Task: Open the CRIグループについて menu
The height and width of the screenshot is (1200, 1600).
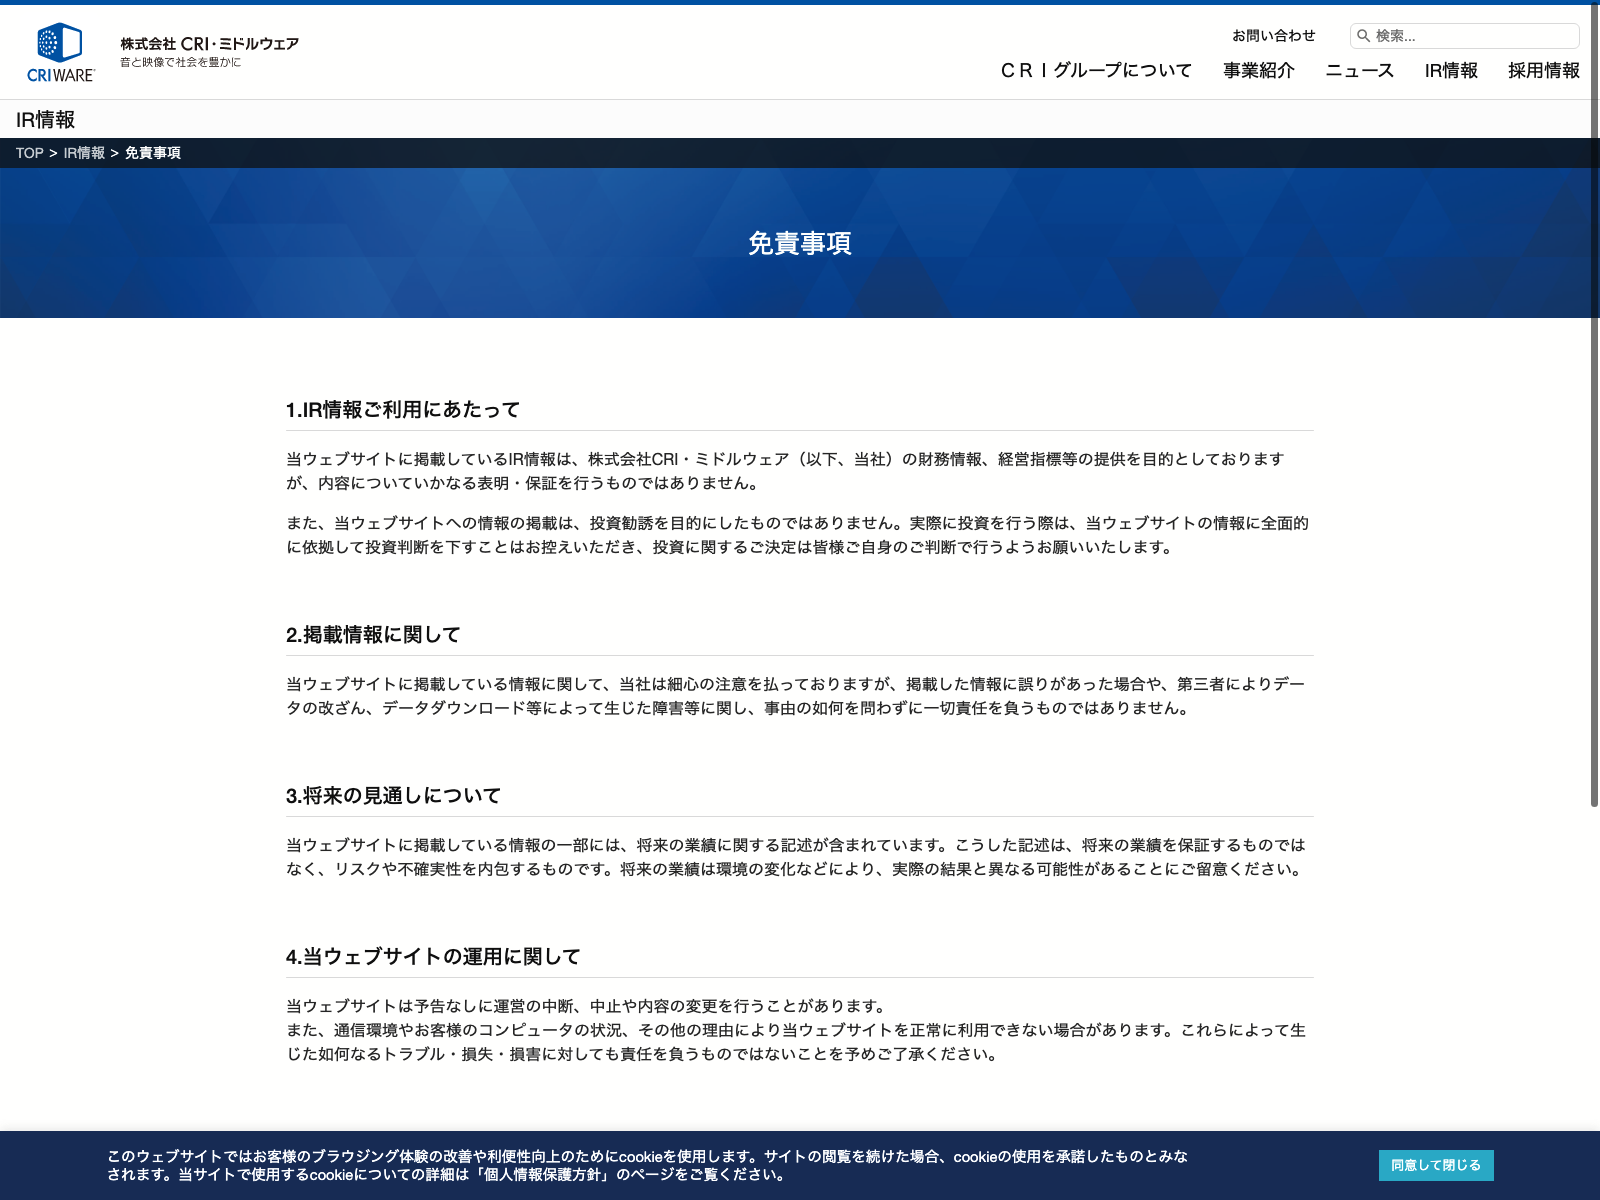Action: (x=1096, y=71)
